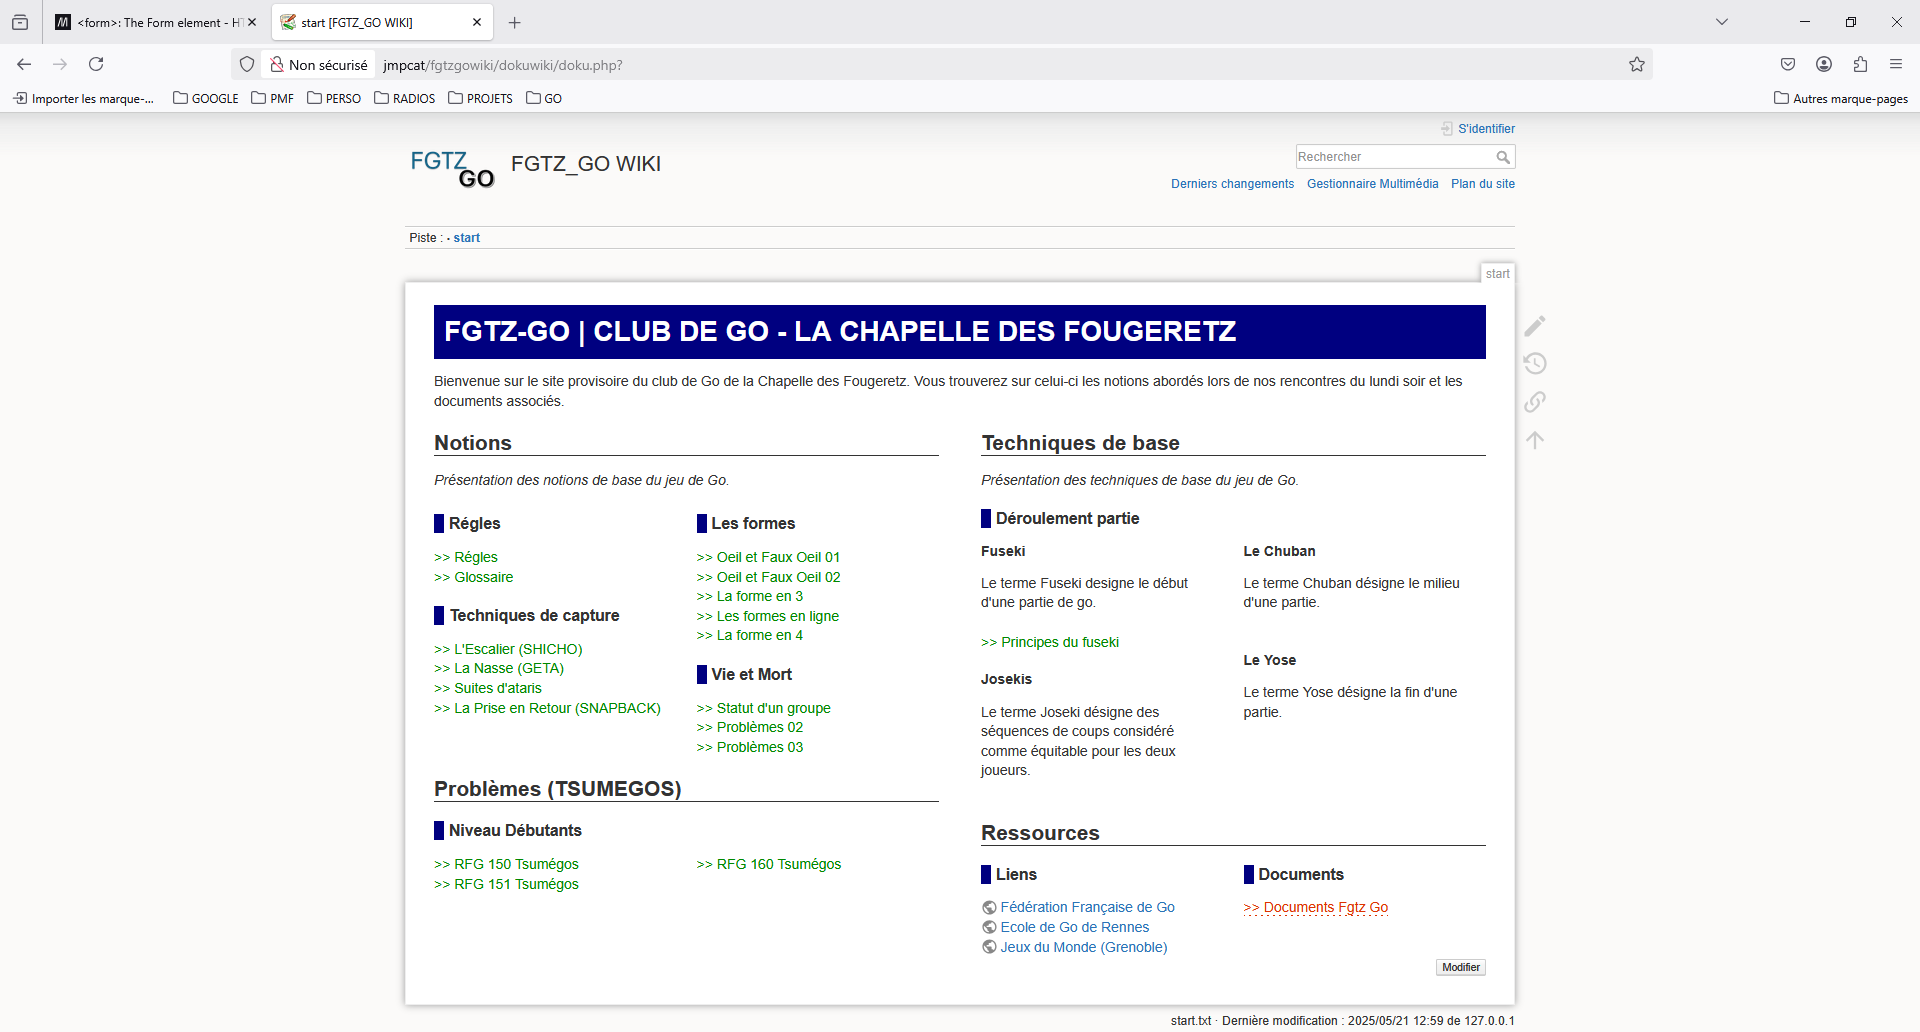
Task: Click the pencil edit page icon
Action: [1535, 326]
